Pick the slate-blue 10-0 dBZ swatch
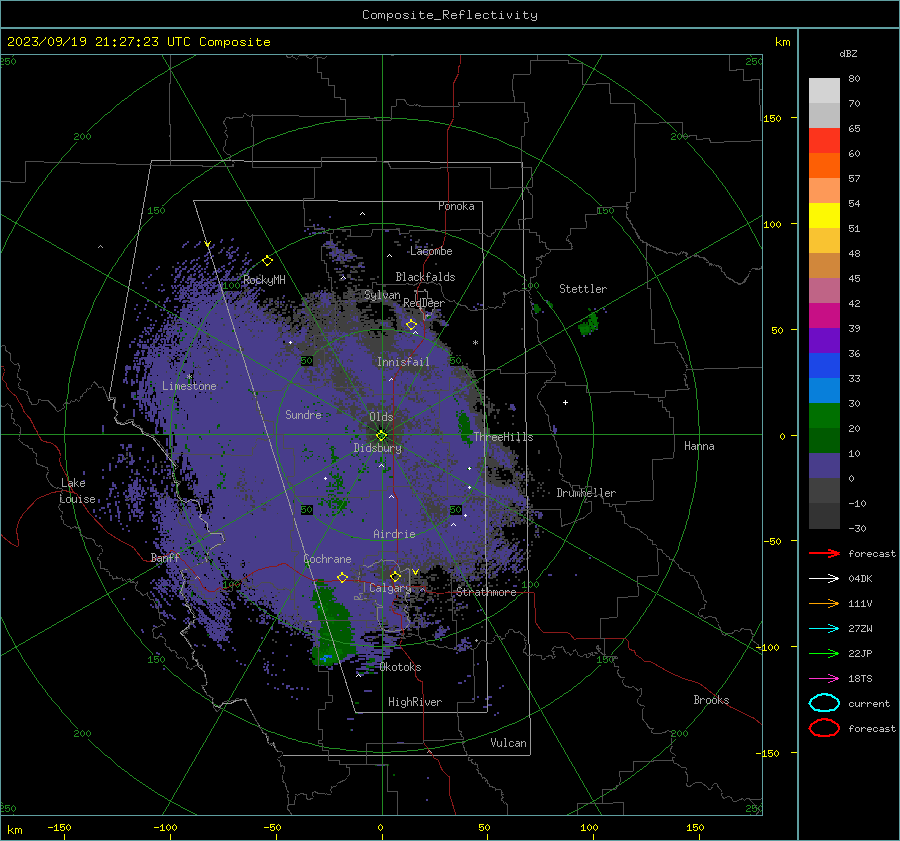Image resolution: width=900 pixels, height=841 pixels. click(x=824, y=466)
